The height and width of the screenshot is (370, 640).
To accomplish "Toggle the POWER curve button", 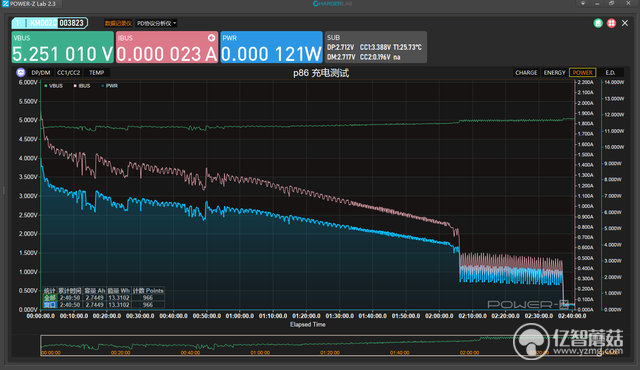I will (582, 73).
